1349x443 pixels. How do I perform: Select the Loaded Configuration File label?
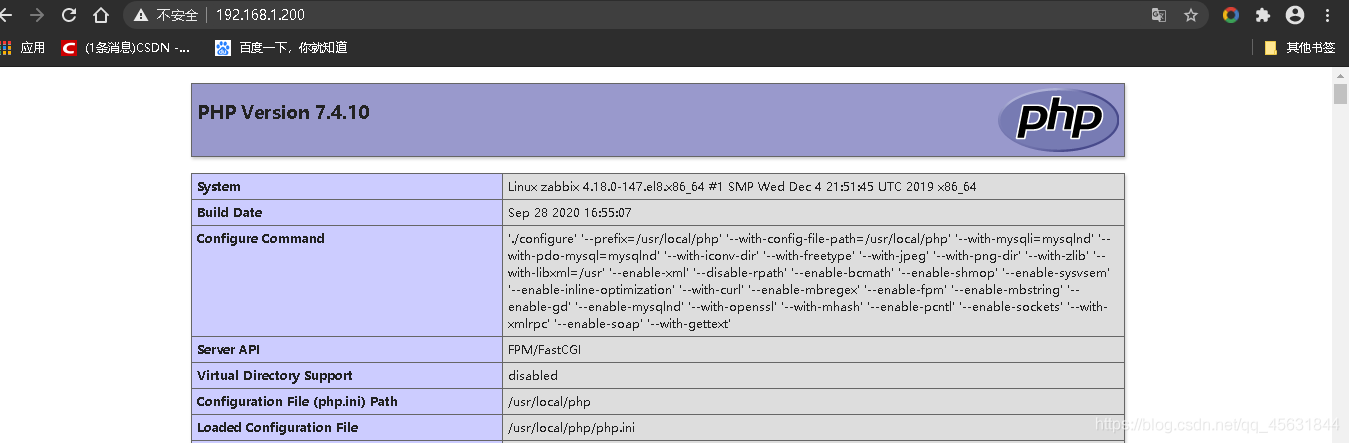pos(278,428)
